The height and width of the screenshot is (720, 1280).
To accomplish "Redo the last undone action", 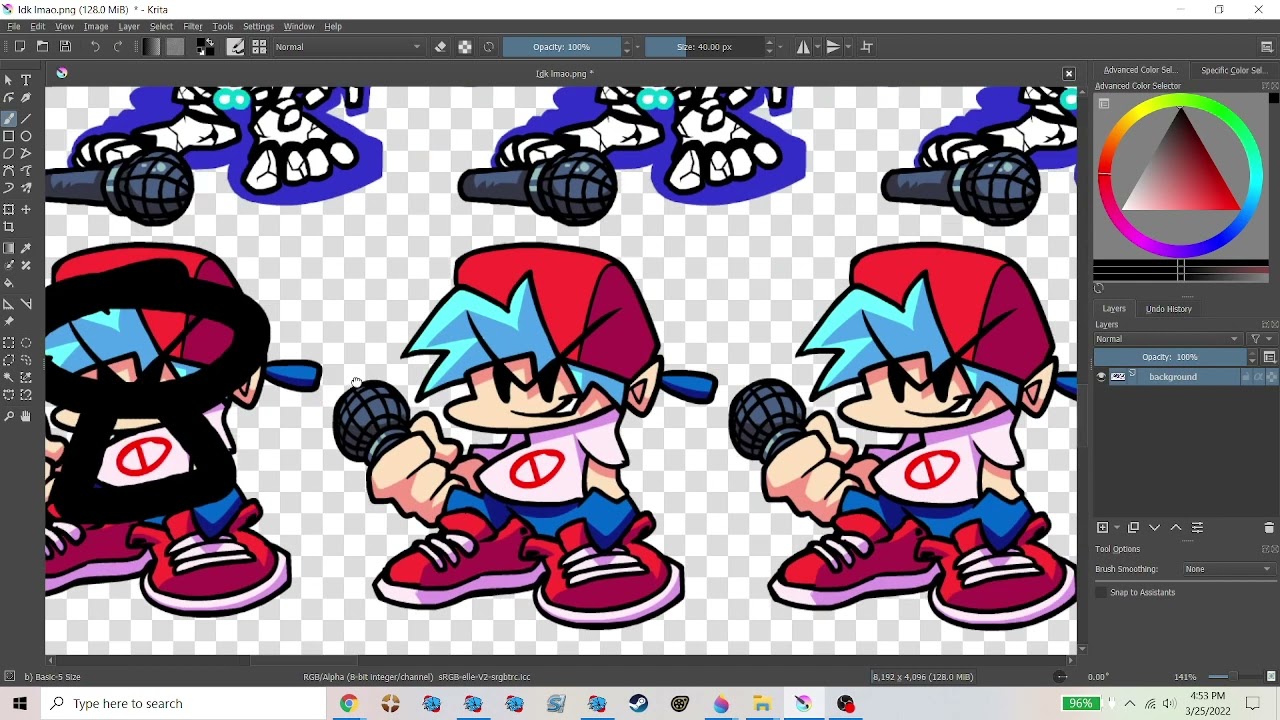I will 118,46.
